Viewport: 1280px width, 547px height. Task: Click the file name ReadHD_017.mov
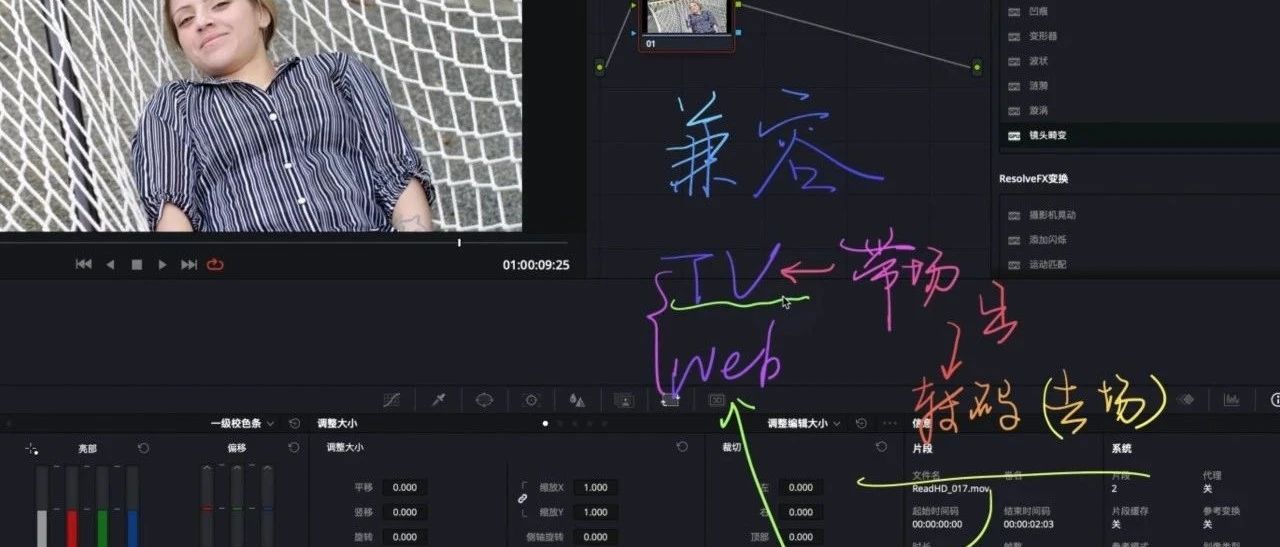click(950, 489)
